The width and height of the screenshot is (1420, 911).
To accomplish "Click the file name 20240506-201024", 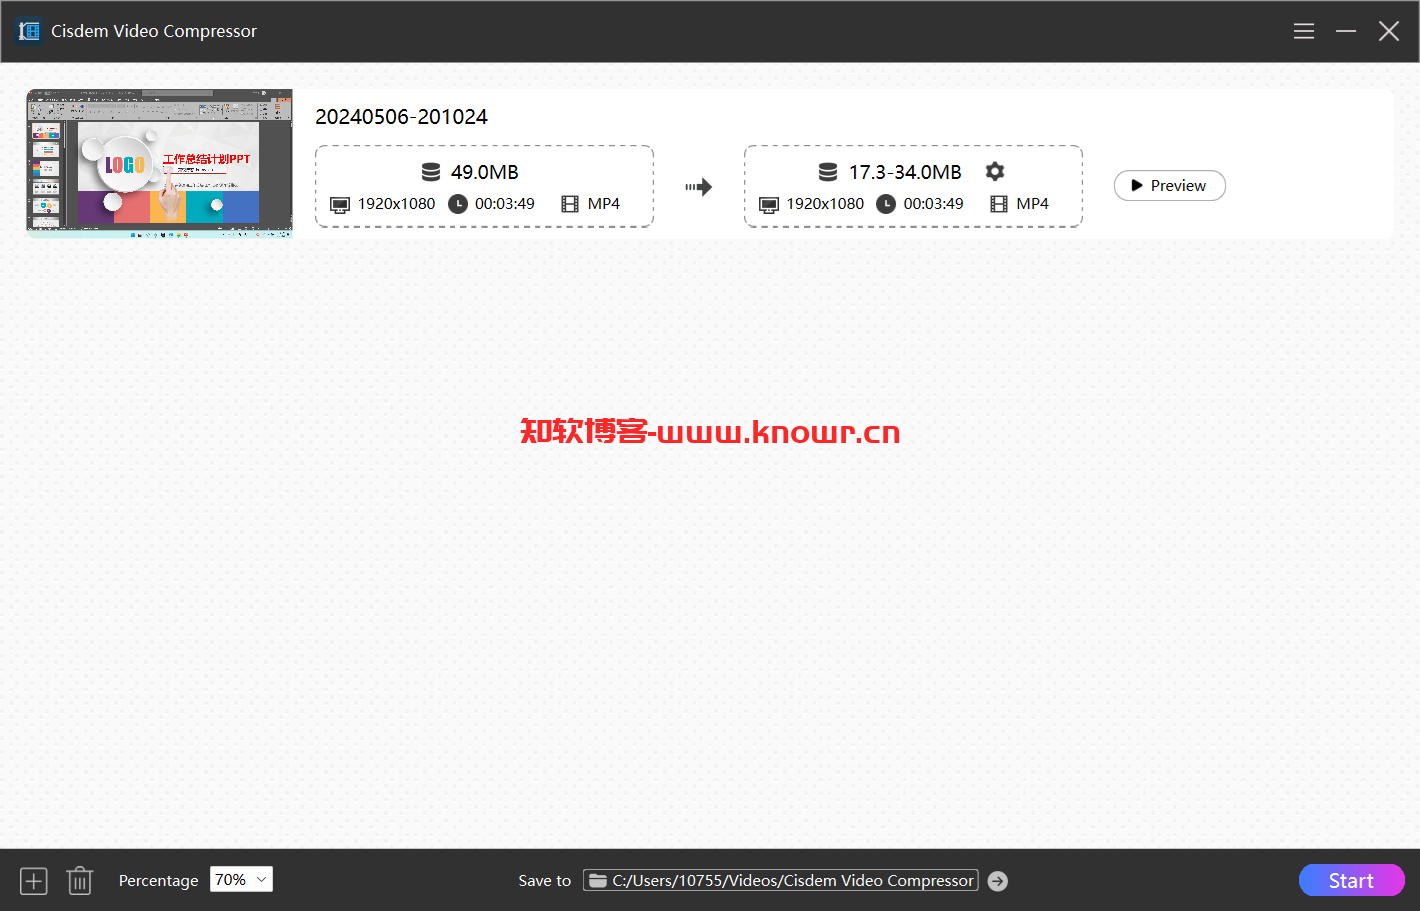I will 401,117.
